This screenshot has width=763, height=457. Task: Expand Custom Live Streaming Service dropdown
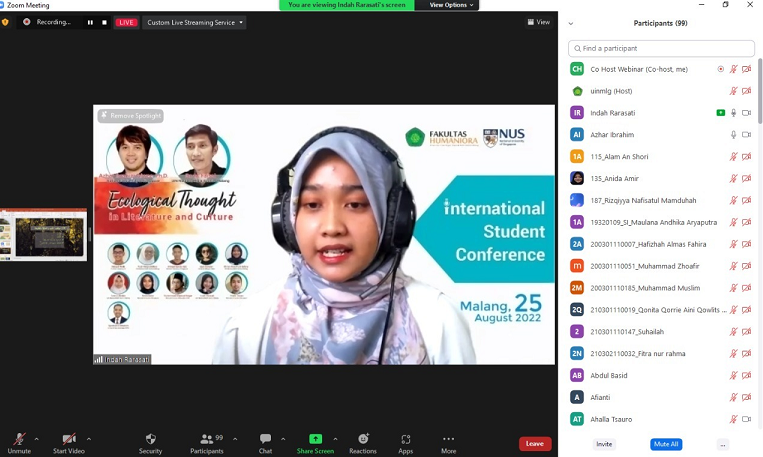[x=195, y=22]
